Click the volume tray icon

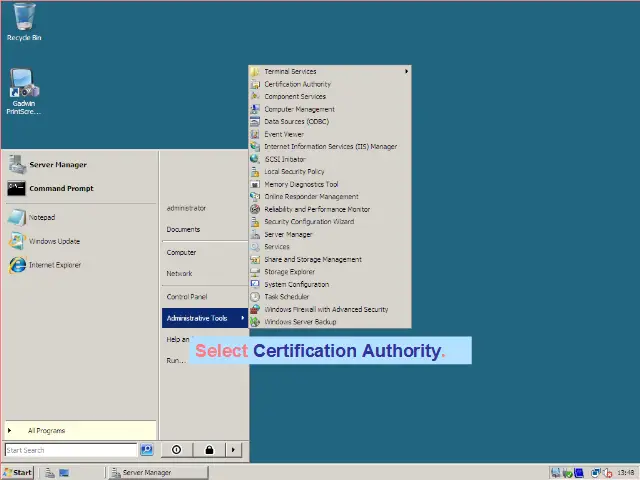point(608,473)
